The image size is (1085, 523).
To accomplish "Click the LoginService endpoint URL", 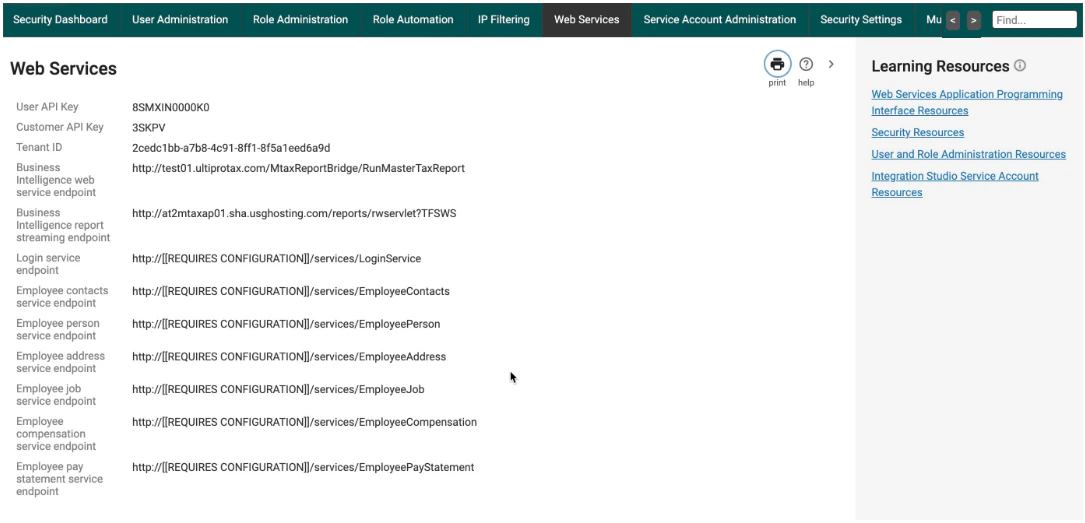I will pos(276,259).
